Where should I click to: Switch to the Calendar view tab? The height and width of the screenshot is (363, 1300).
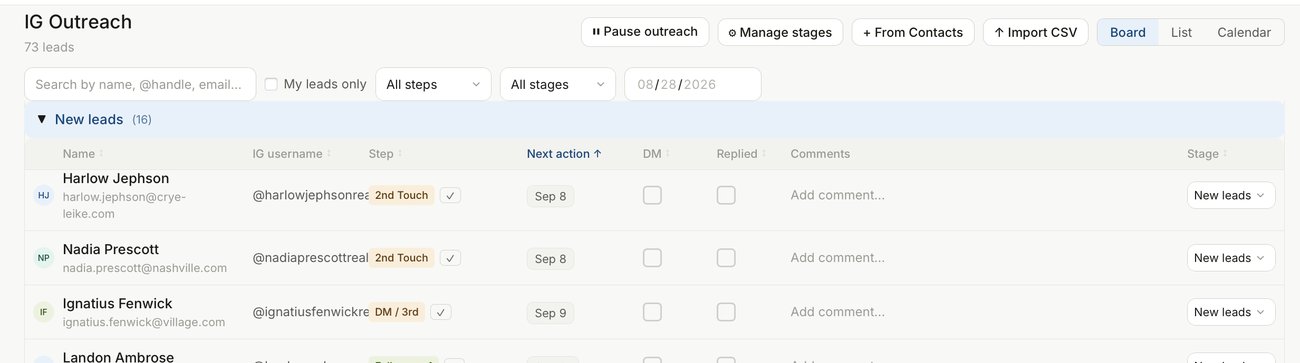pos(1244,32)
